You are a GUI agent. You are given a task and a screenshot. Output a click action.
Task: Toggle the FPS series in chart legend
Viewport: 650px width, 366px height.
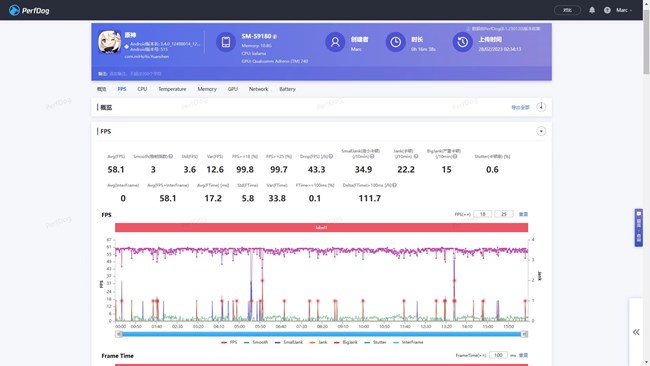[229, 342]
